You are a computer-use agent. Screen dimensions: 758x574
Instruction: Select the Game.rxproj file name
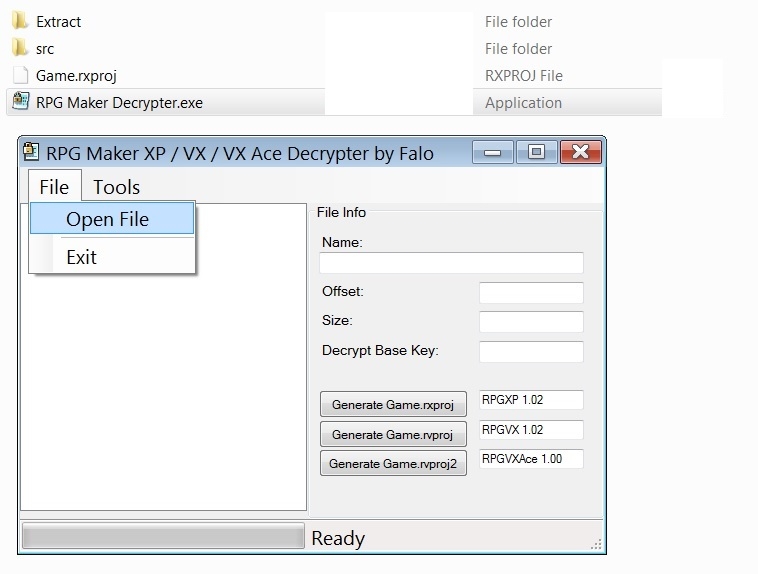(x=76, y=76)
